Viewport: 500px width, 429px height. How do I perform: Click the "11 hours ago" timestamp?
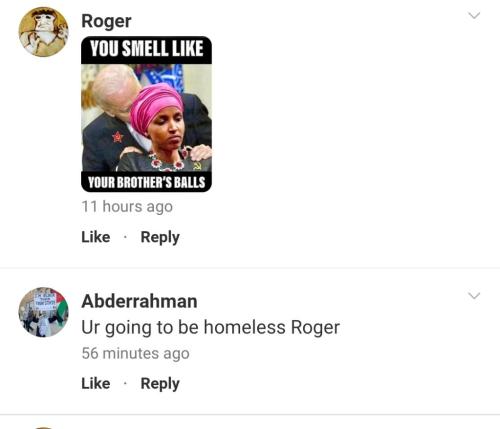point(127,207)
